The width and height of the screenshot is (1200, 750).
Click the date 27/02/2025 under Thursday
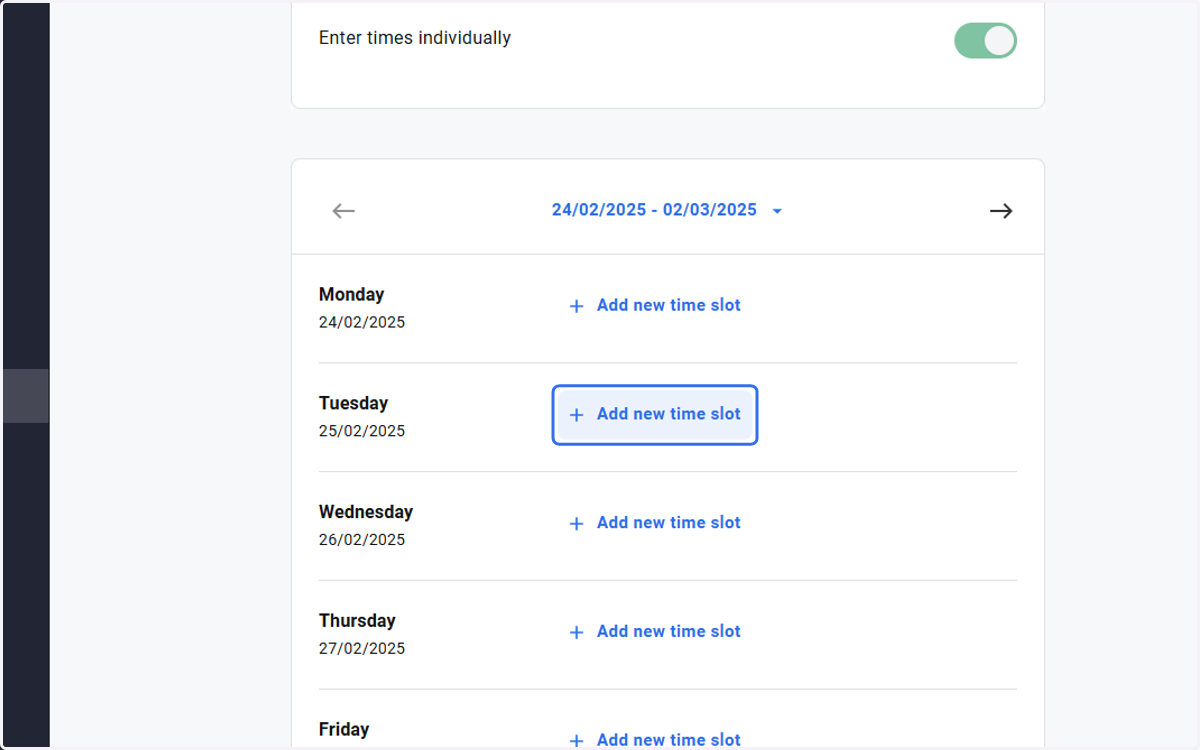coord(362,648)
